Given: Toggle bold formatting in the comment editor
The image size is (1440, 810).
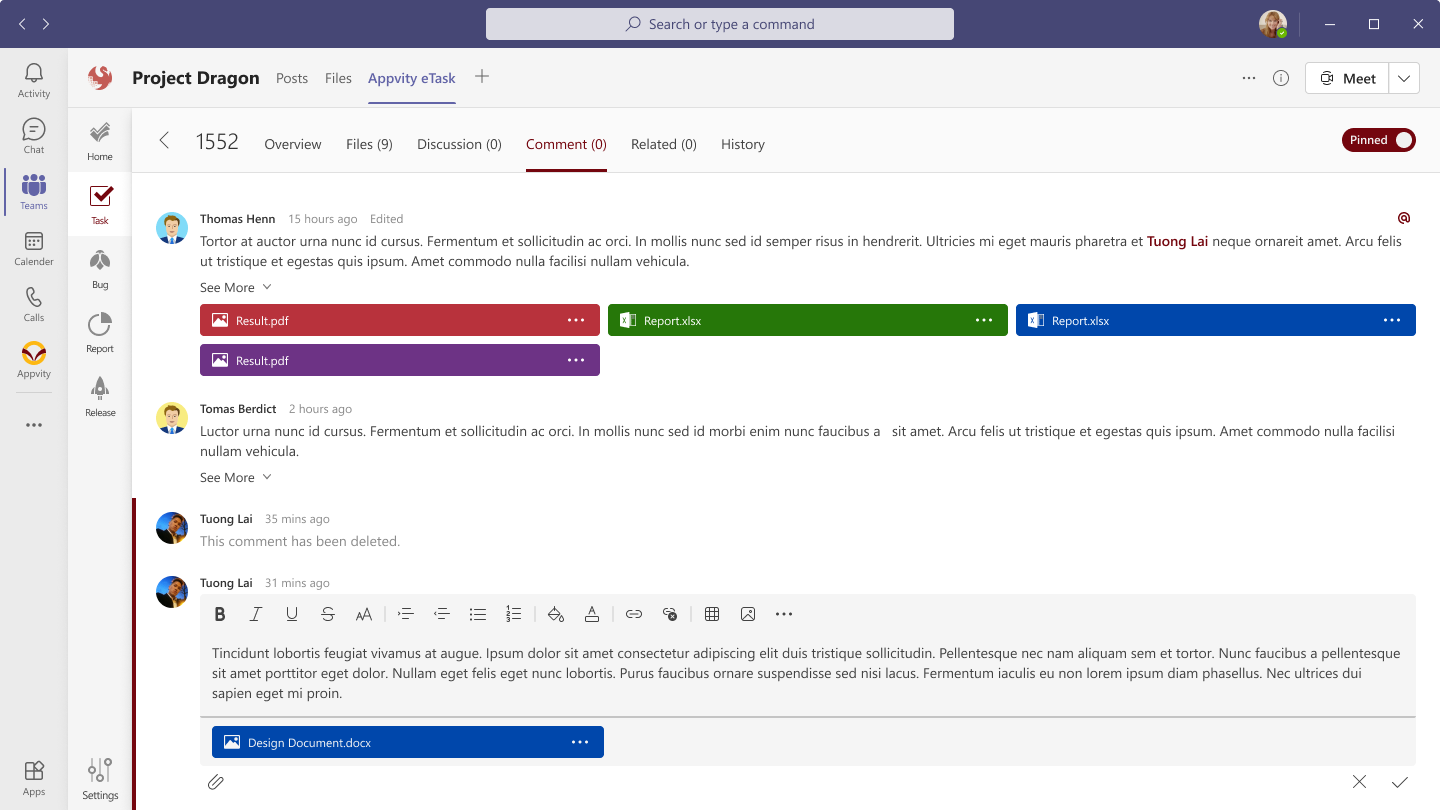Looking at the screenshot, I should (220, 614).
